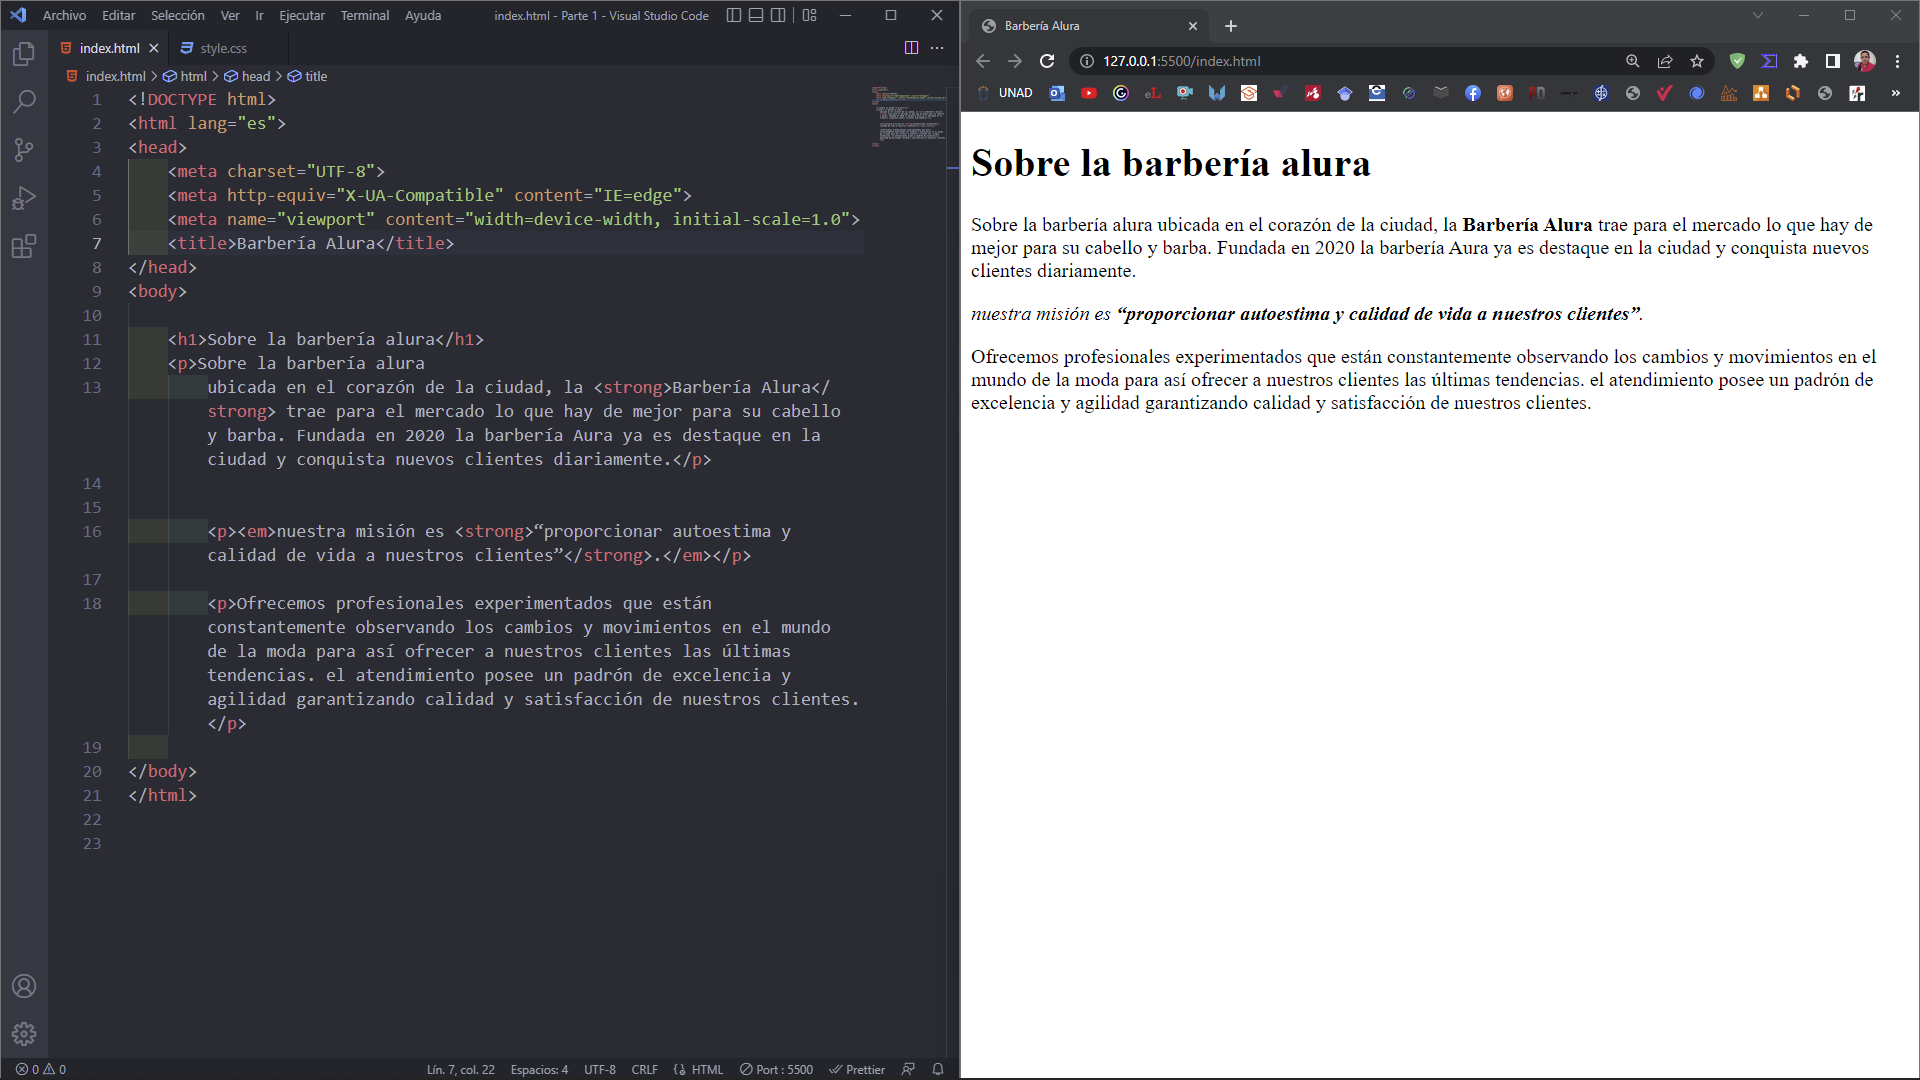This screenshot has height=1080, width=1920.
Task: Select the index.html tab
Action: coord(109,47)
